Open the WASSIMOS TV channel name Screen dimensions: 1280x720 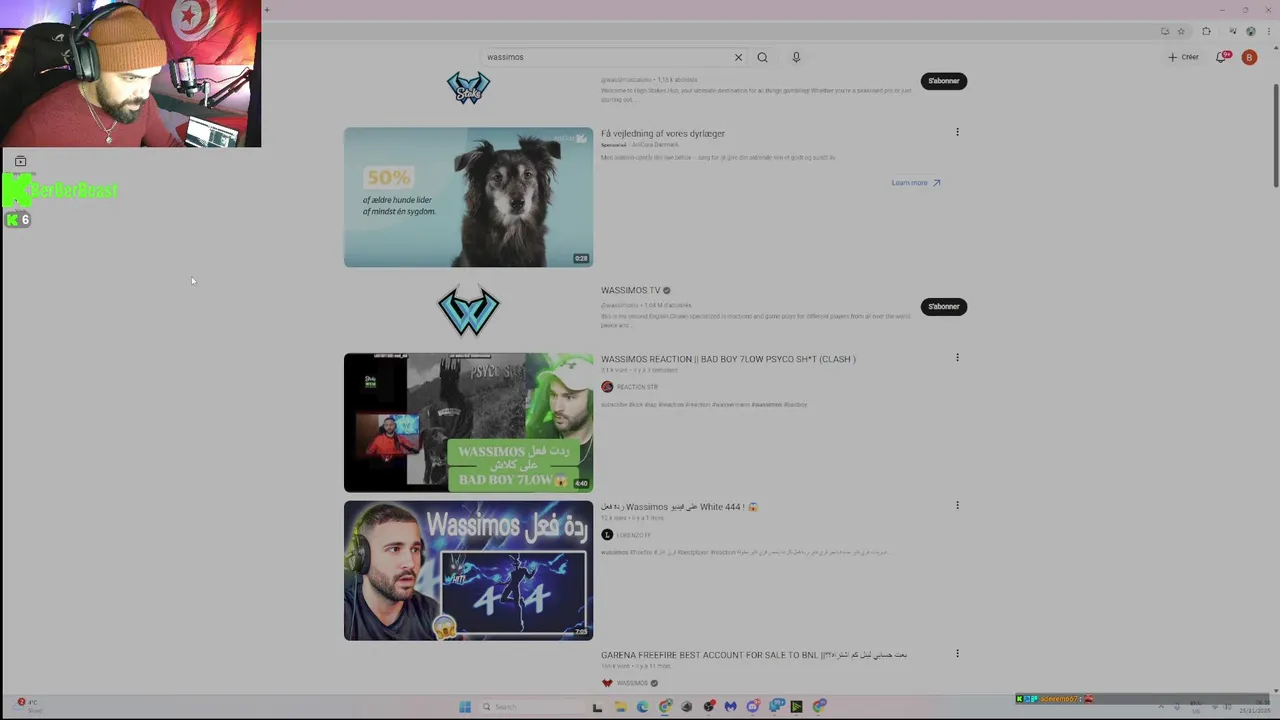click(x=630, y=290)
